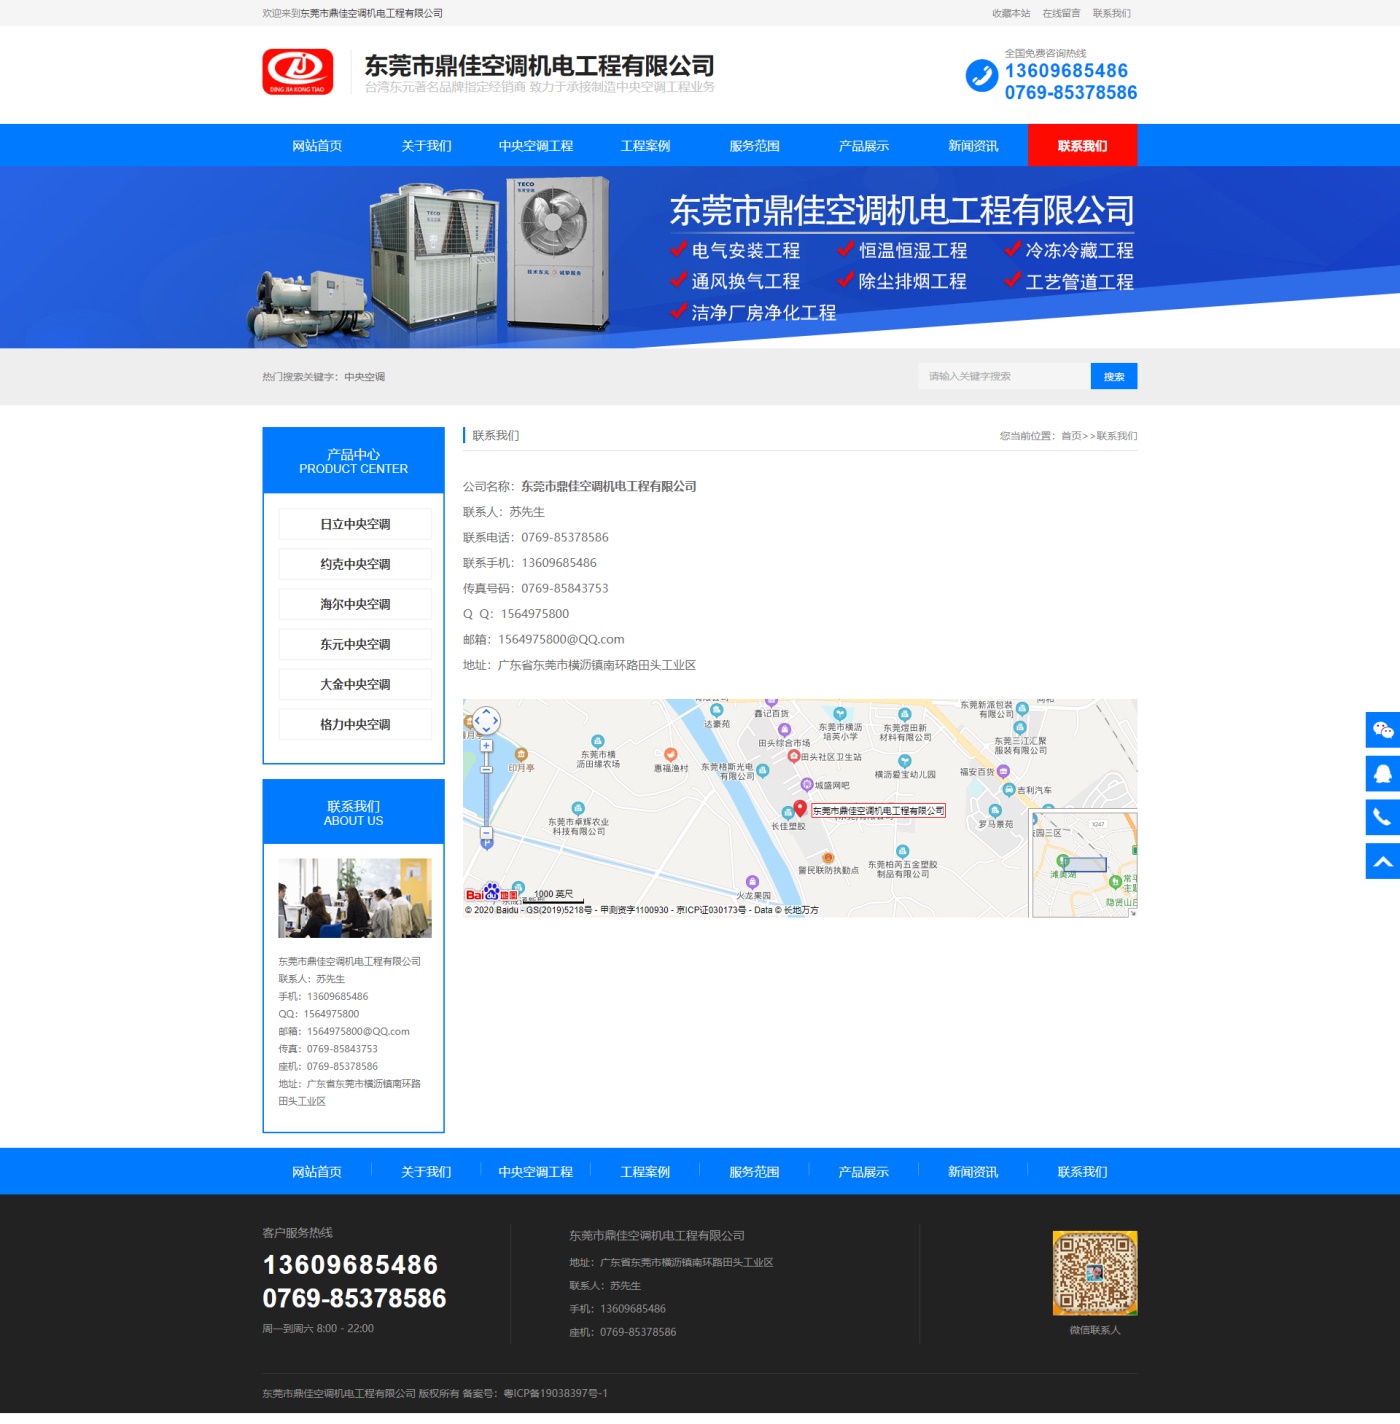This screenshot has width=1400, height=1424.
Task: Click the map overview minimap
Action: pyautogui.click(x=1084, y=864)
